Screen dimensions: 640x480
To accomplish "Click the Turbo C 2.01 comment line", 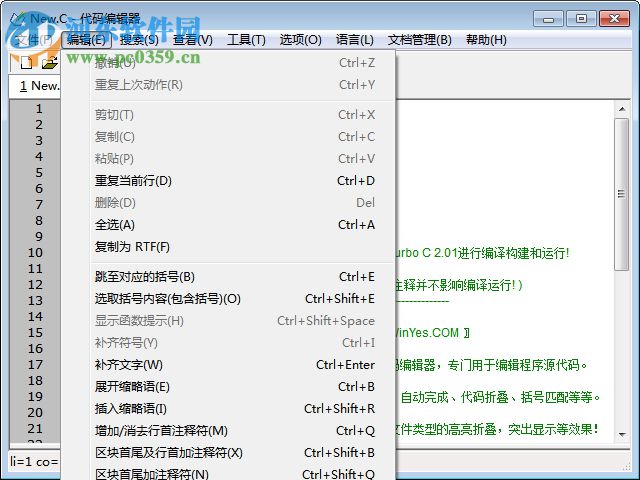I will (482, 253).
